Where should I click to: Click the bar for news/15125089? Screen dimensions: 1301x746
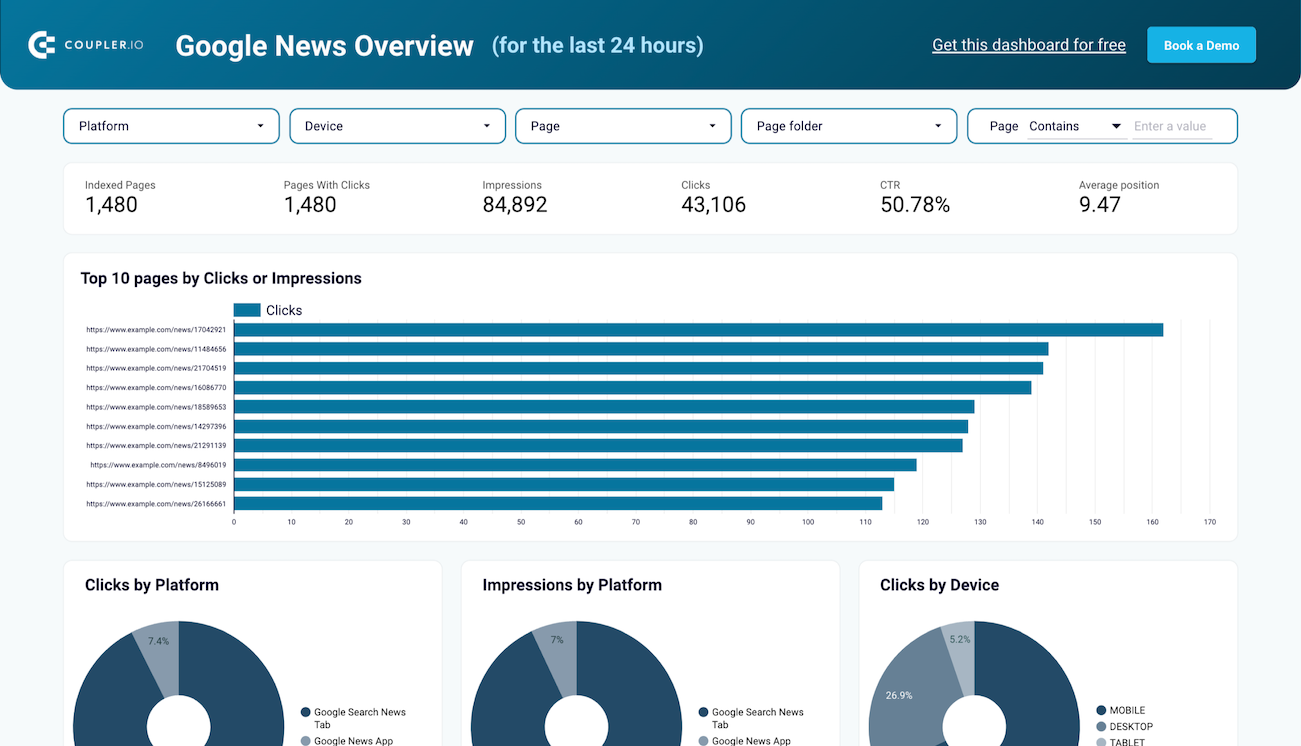[x=564, y=484]
